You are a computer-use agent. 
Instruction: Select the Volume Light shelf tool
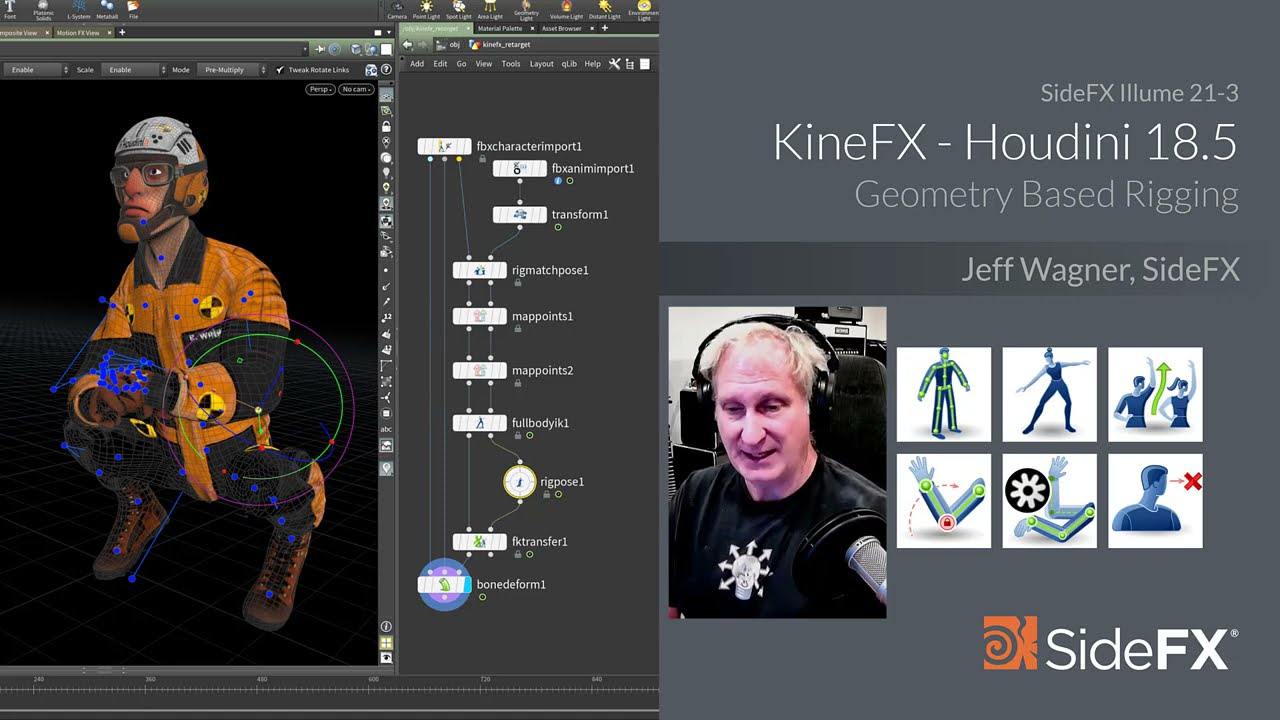pyautogui.click(x=566, y=9)
